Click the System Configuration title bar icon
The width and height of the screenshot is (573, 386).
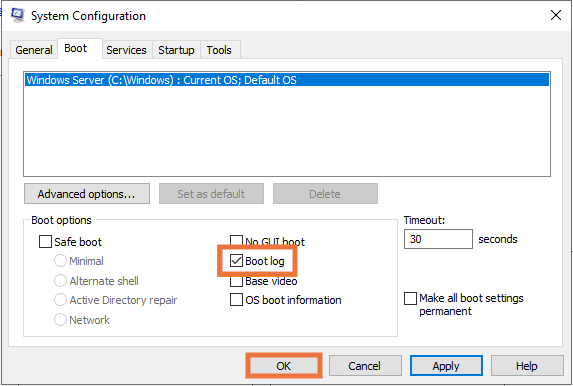coord(17,15)
